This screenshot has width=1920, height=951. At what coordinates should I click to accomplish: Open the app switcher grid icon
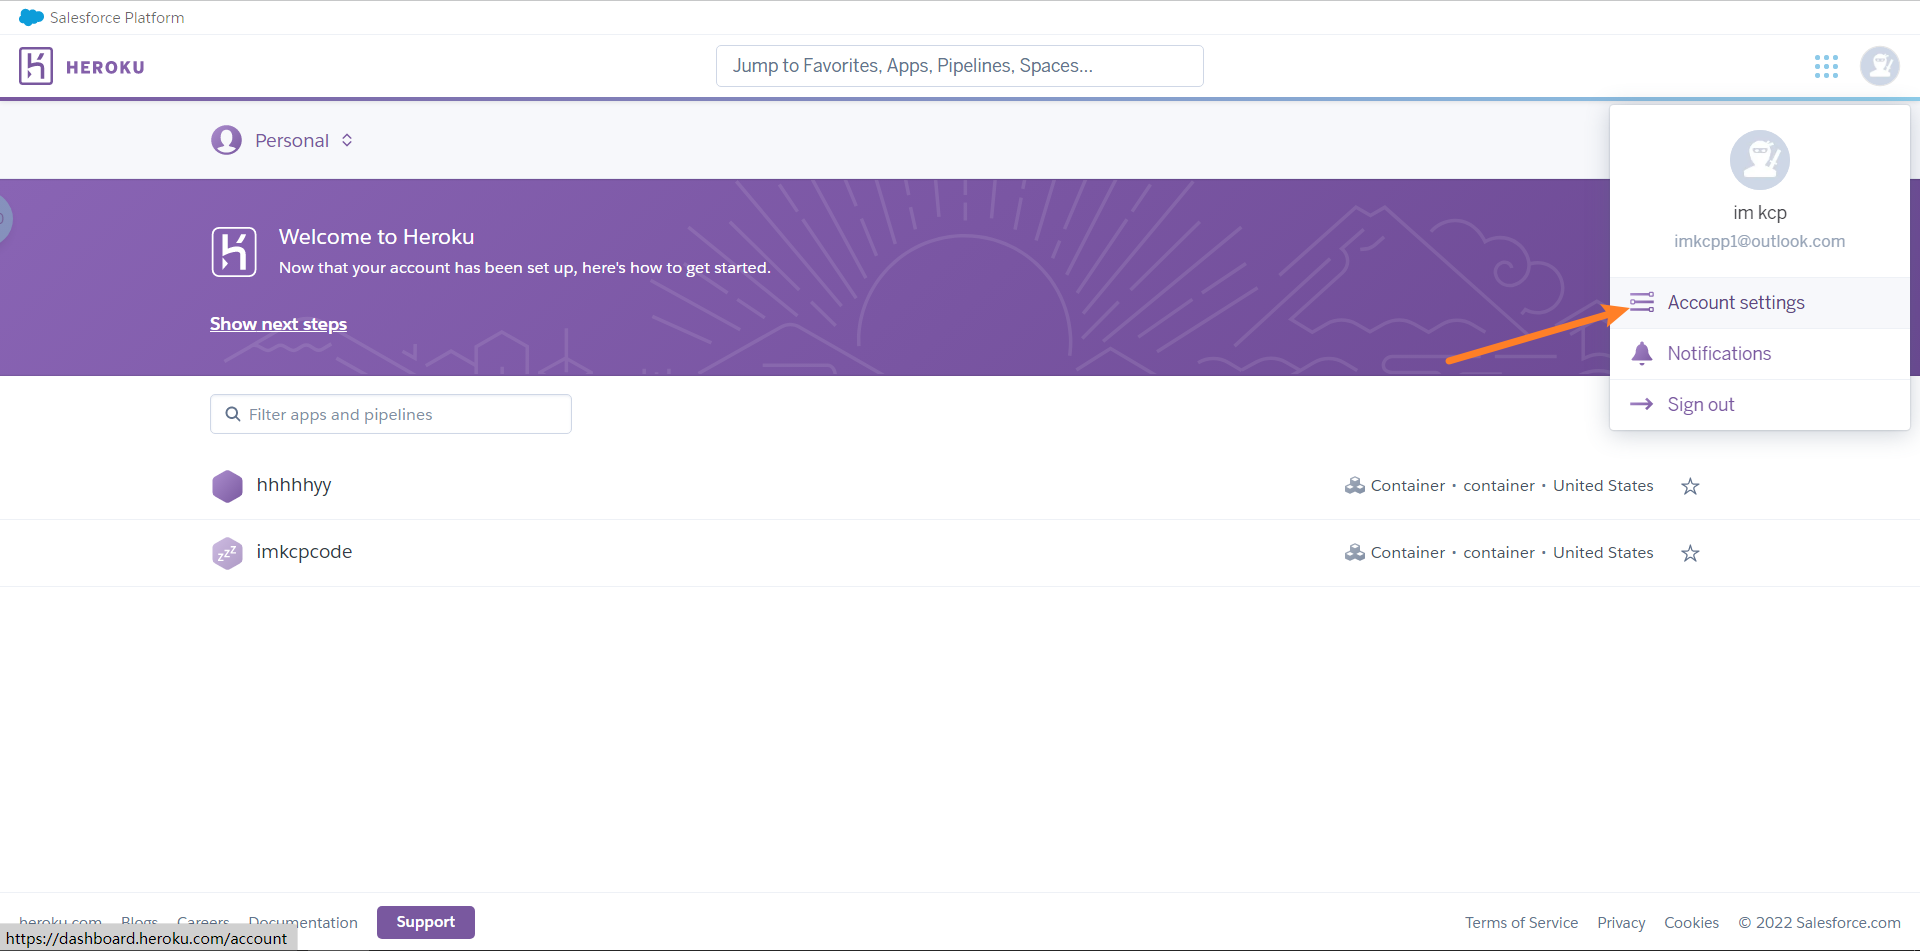pos(1826,66)
